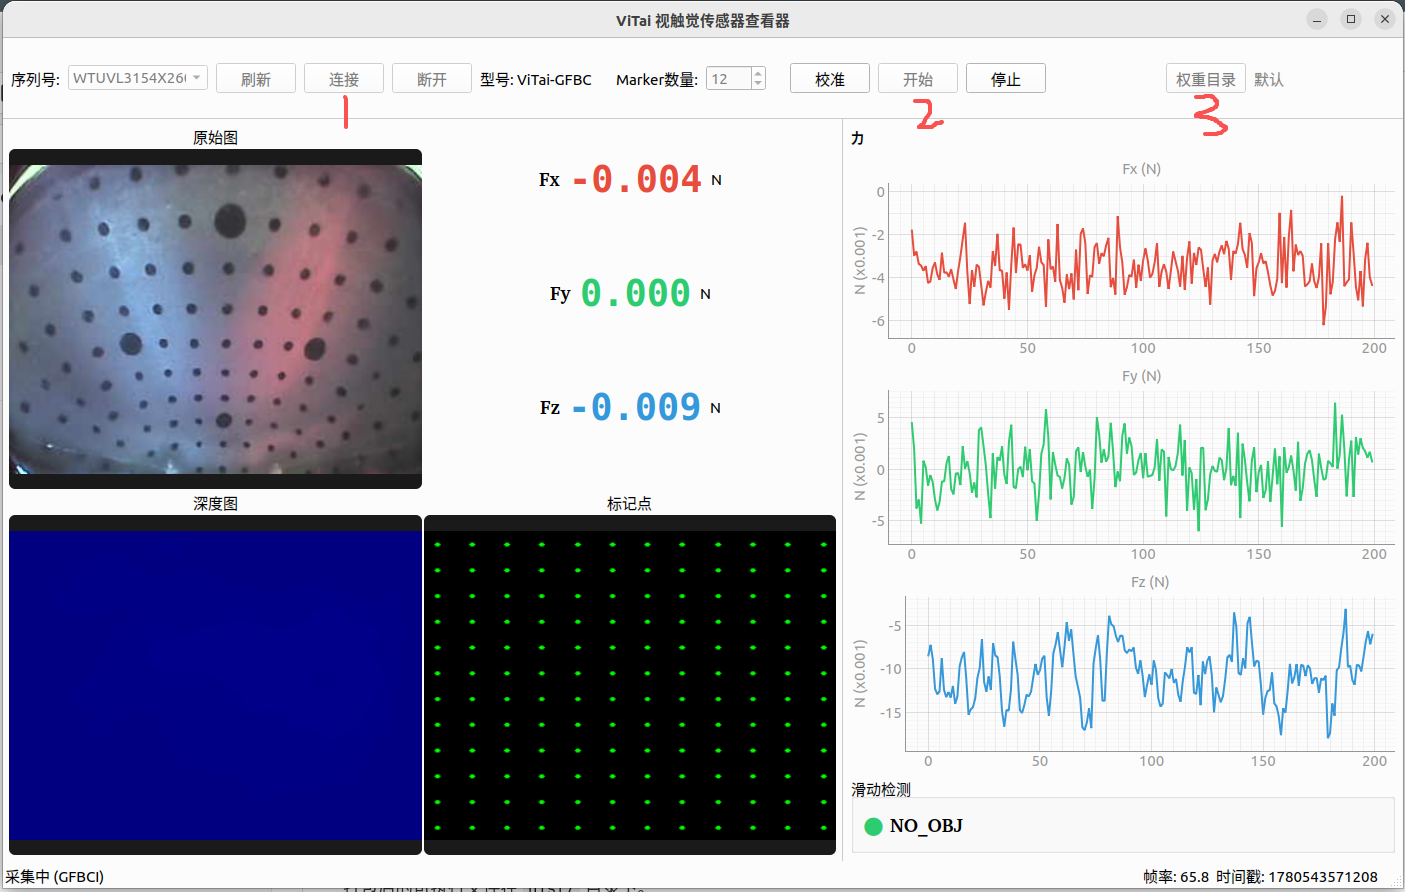Click the 深度图 depth map view
The width and height of the screenshot is (1405, 892).
215,685
